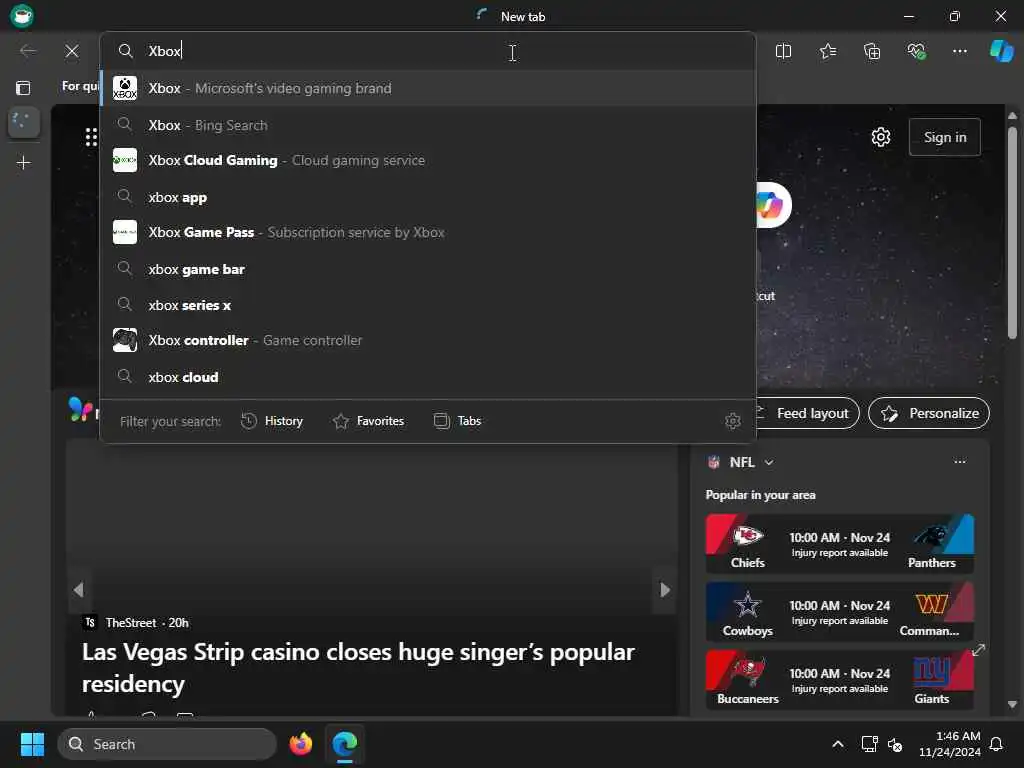This screenshot has height=768, width=1024.
Task: Select xbox game bar suggestion
Action: (428, 269)
